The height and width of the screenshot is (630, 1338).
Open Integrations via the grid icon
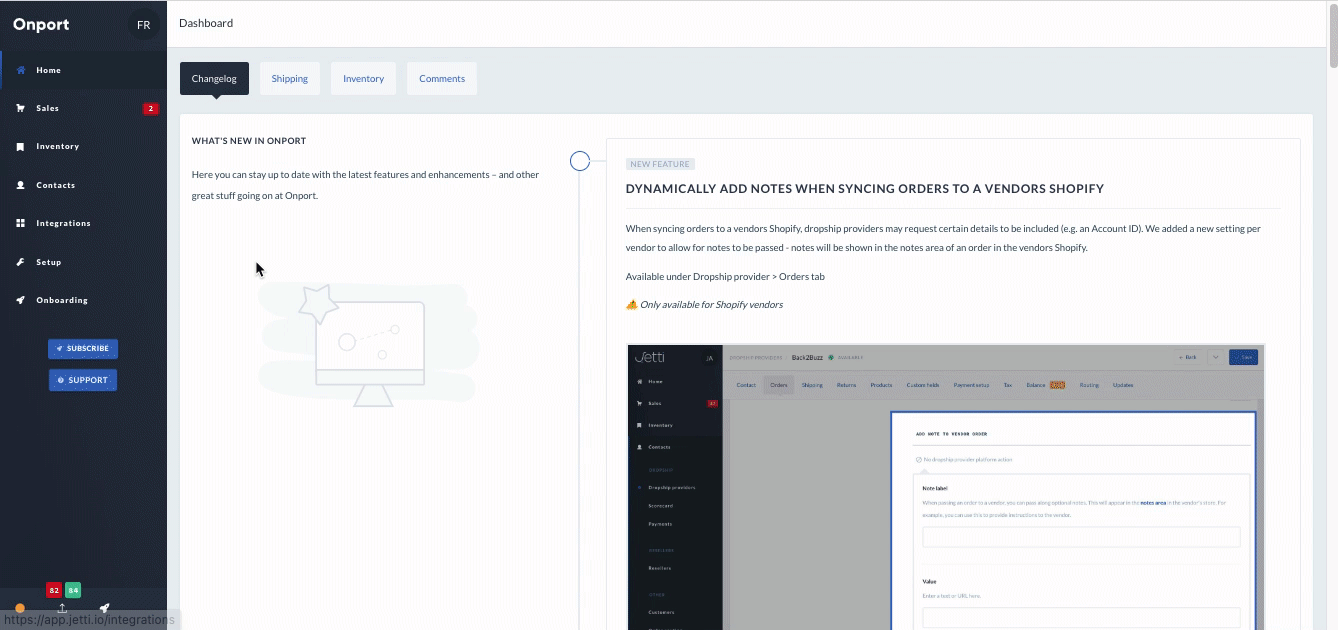click(x=20, y=223)
